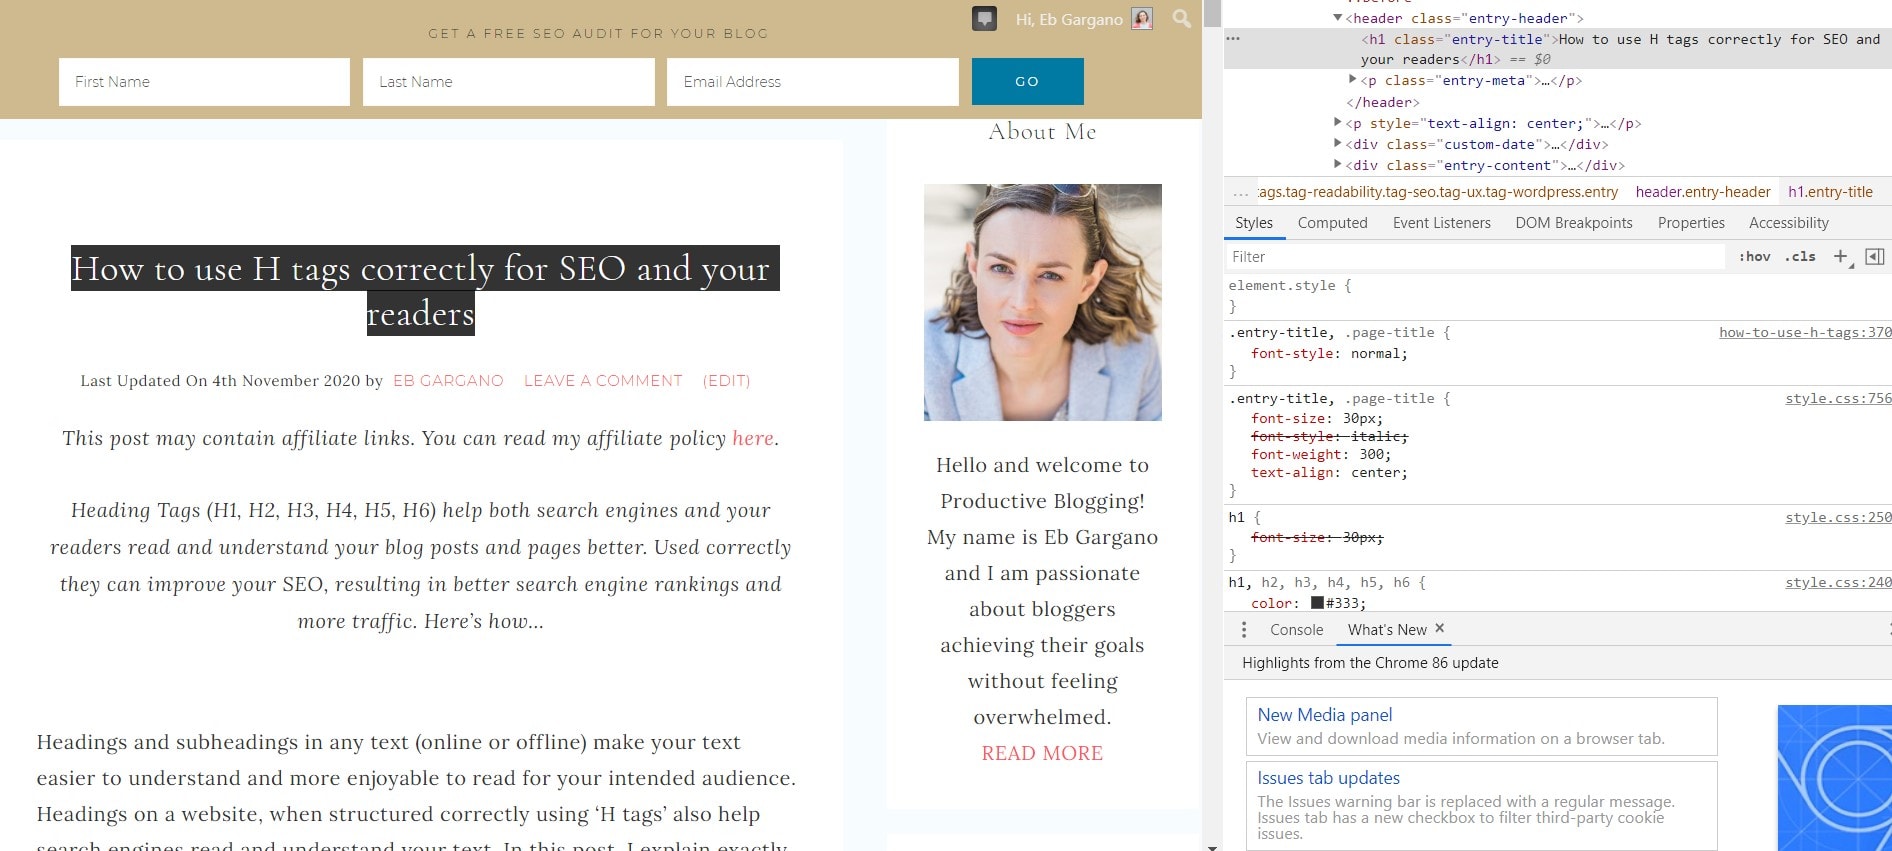1892x851 pixels.
Task: Edit the font-weight 300 value
Action: 1370,454
